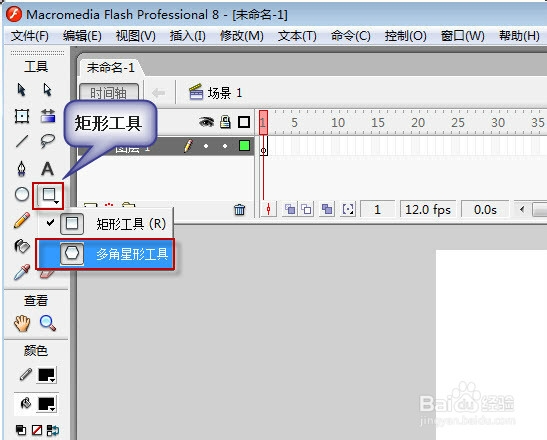Select the first keyframe of layer 1
547x440 pixels.
(263, 146)
